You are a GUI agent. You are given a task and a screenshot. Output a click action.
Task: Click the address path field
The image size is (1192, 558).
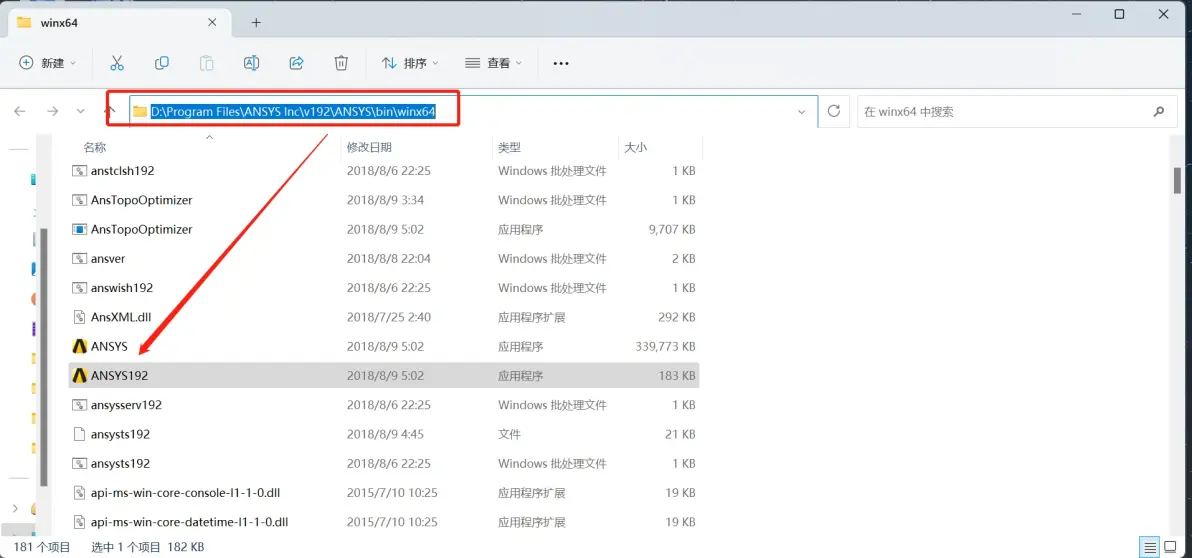point(473,112)
